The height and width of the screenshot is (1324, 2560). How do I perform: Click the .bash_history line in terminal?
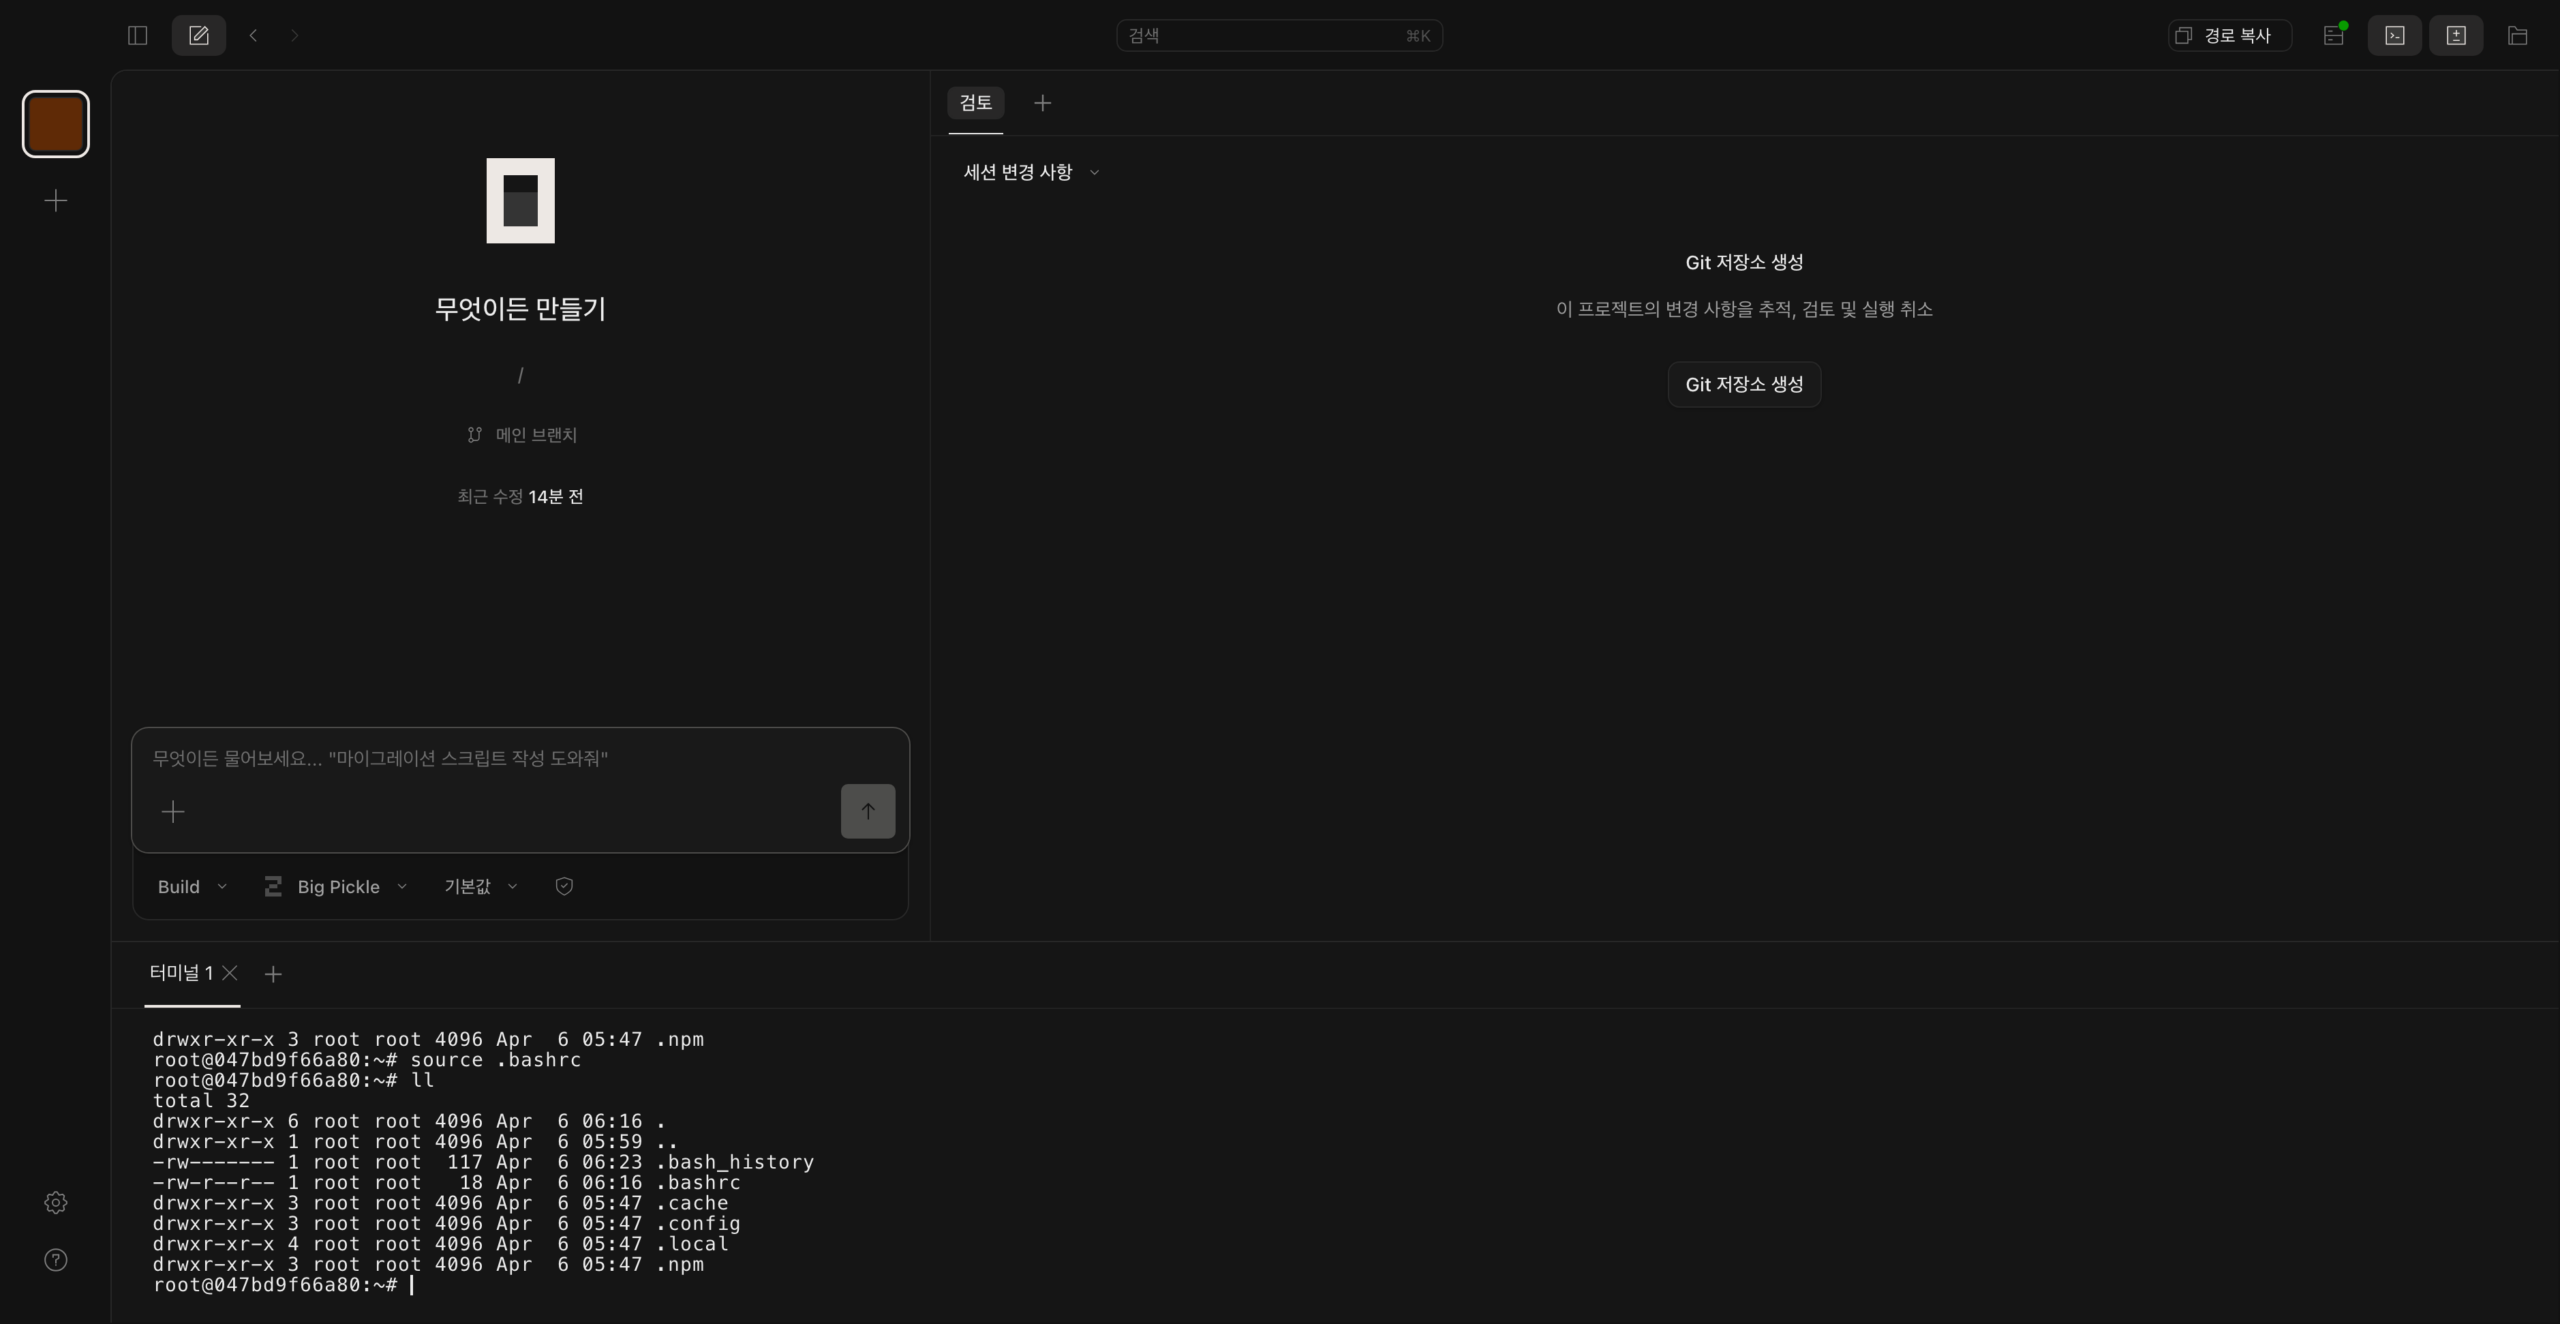coord(483,1162)
